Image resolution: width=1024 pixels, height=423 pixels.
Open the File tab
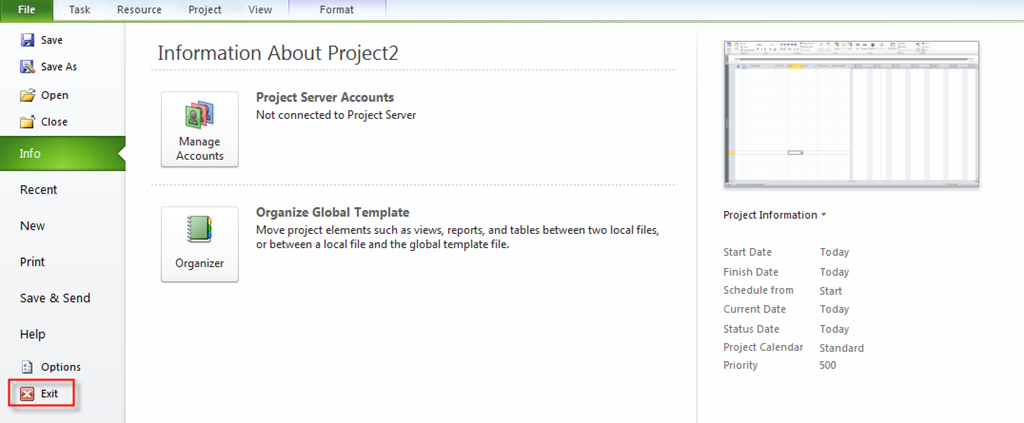27,9
